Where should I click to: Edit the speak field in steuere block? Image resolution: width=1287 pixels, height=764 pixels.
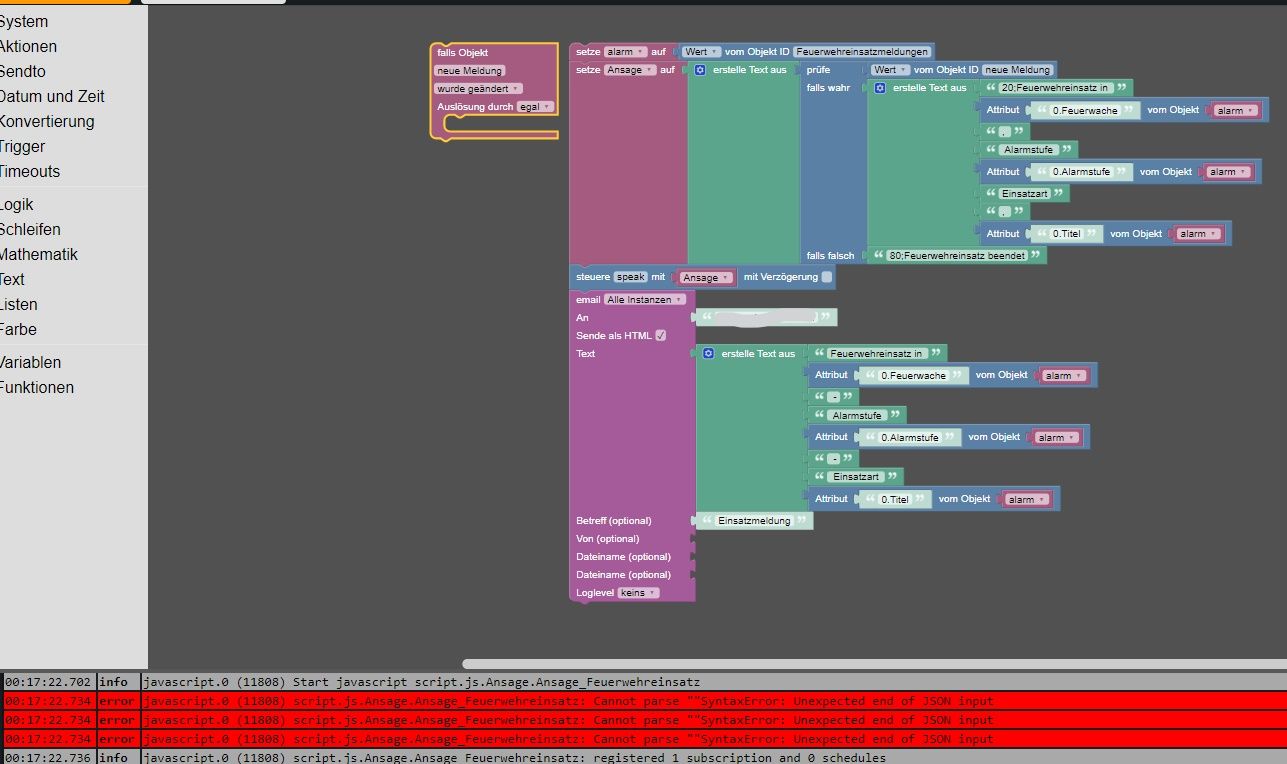tap(631, 277)
